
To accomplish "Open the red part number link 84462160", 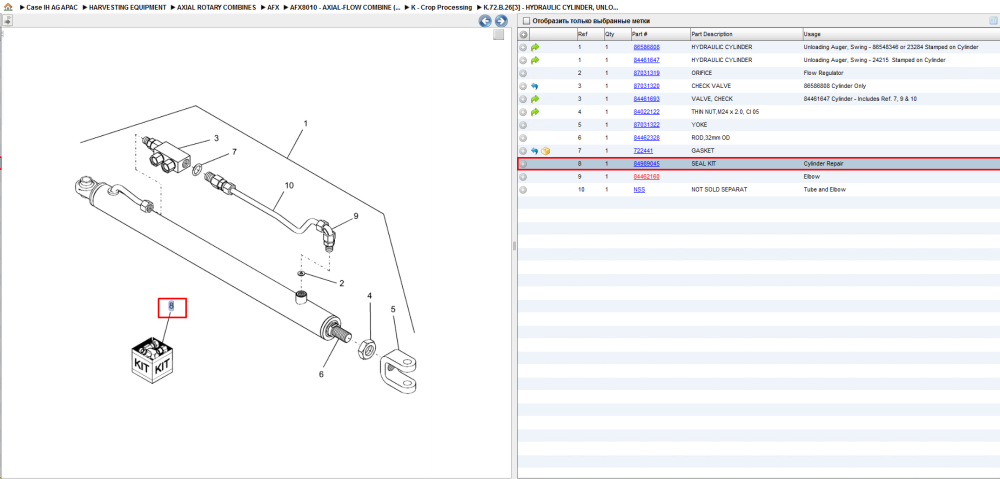I will coord(646,177).
